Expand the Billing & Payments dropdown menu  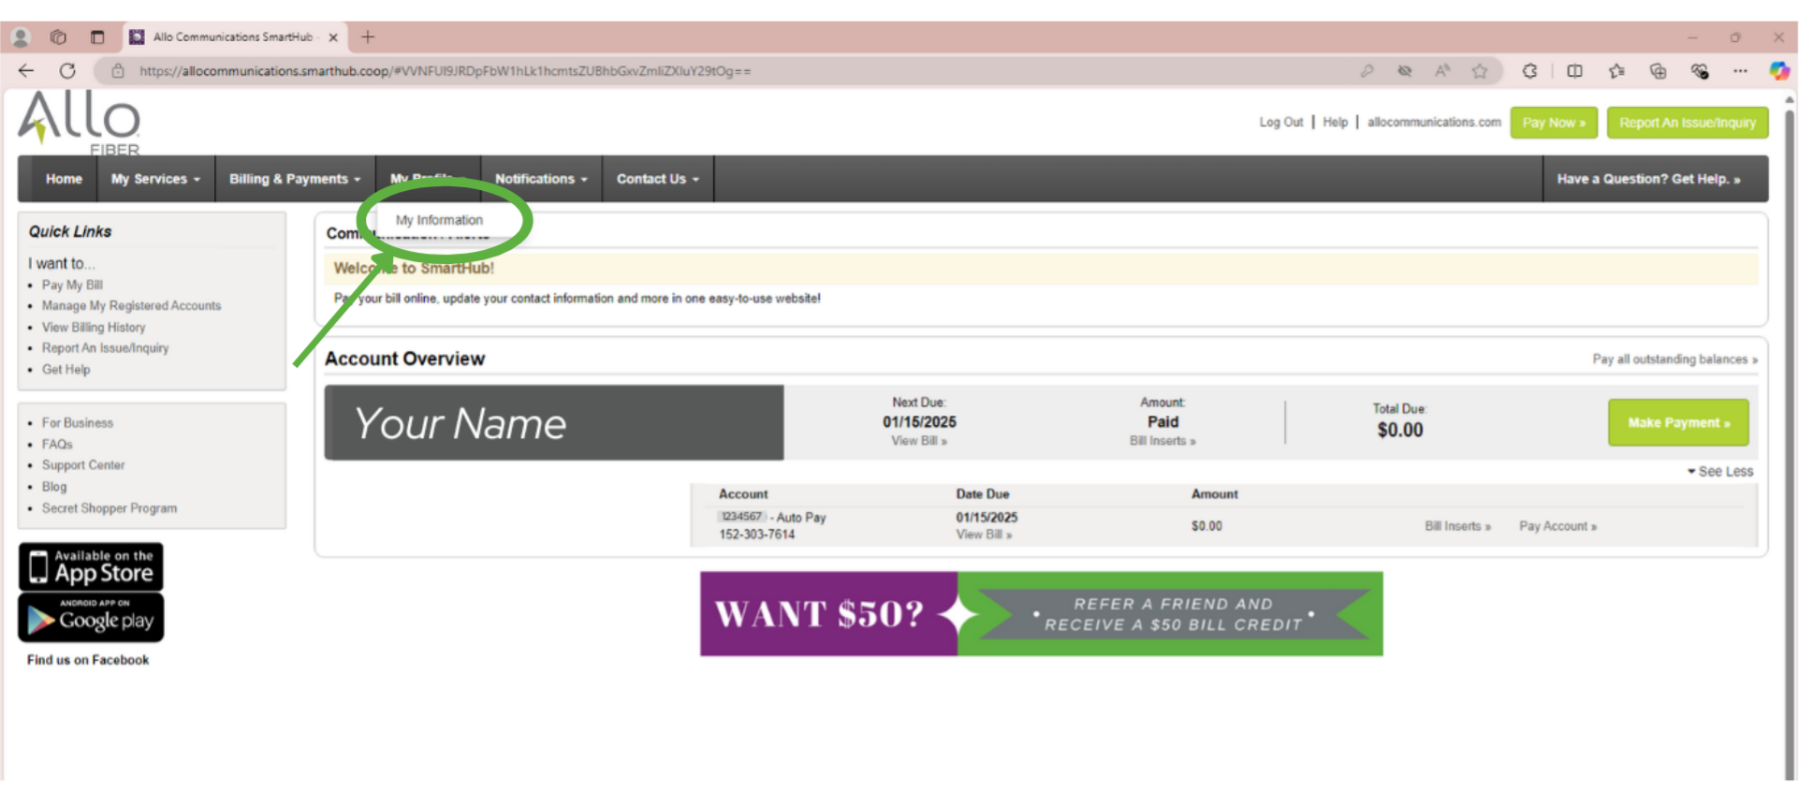click(295, 179)
